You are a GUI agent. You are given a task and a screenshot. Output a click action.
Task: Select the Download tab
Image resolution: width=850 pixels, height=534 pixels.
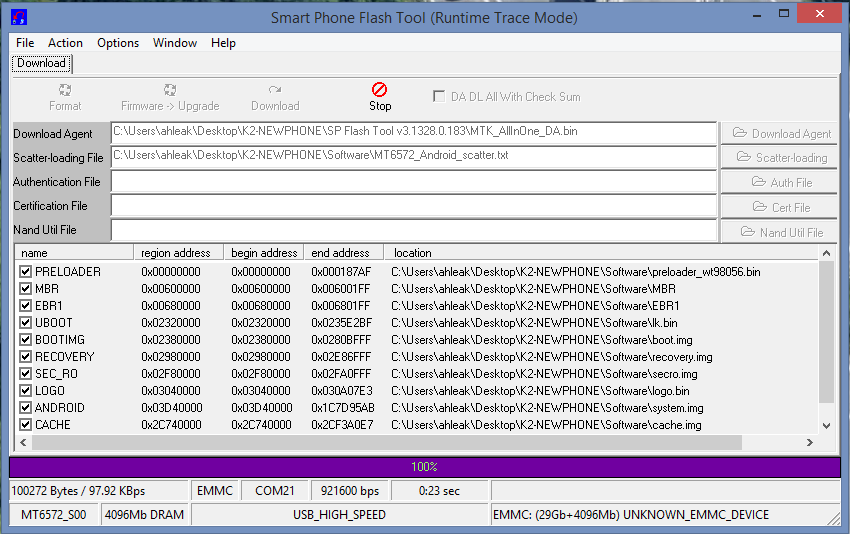[x=41, y=63]
